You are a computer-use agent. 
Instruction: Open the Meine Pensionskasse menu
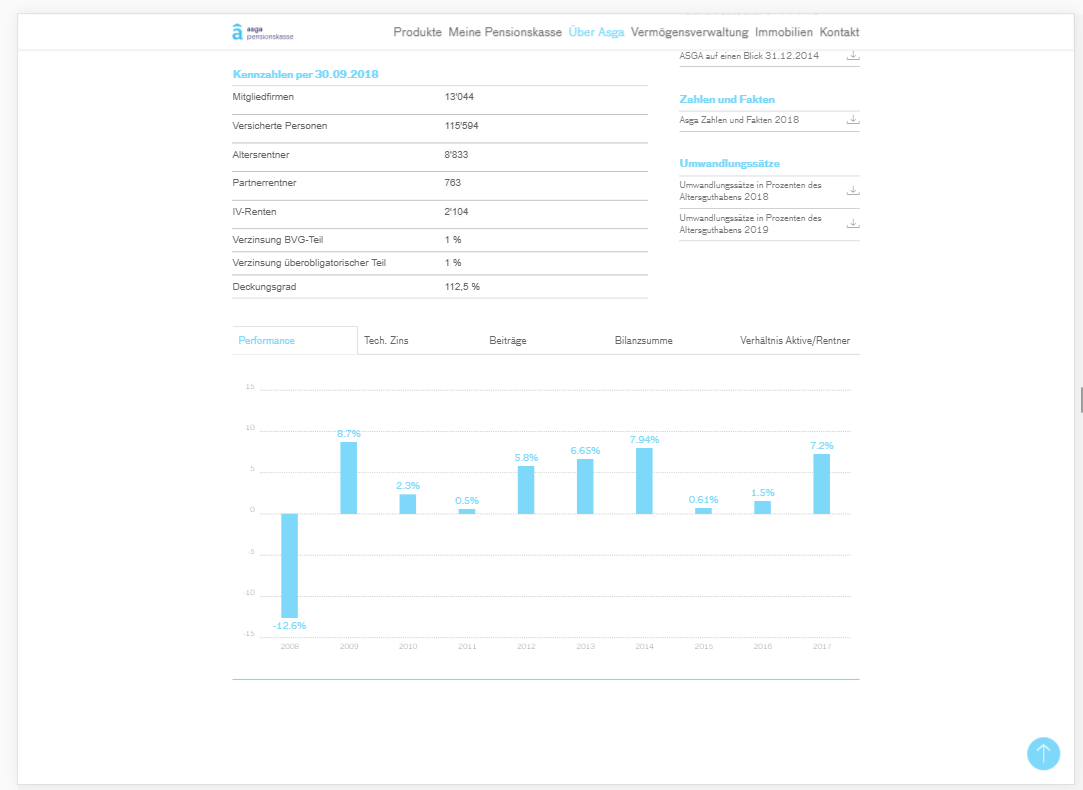tap(505, 32)
